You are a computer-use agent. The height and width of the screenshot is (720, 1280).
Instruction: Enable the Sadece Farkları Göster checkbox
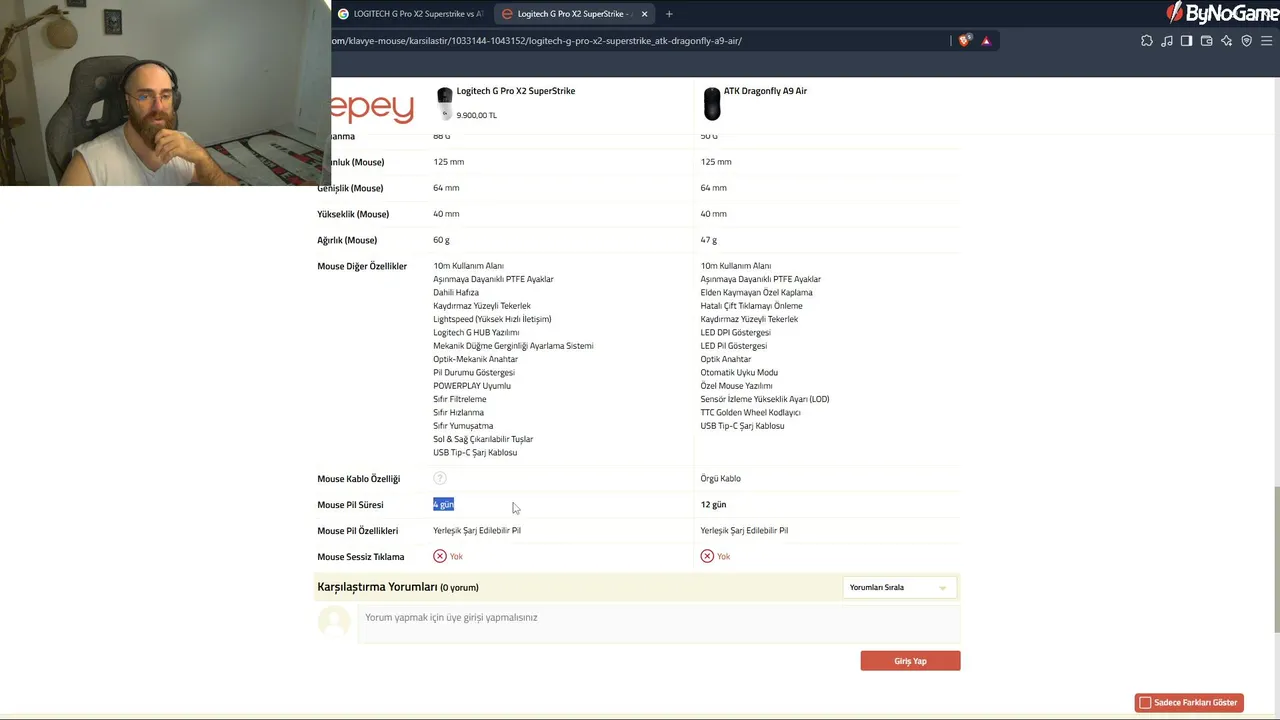coord(1146,703)
